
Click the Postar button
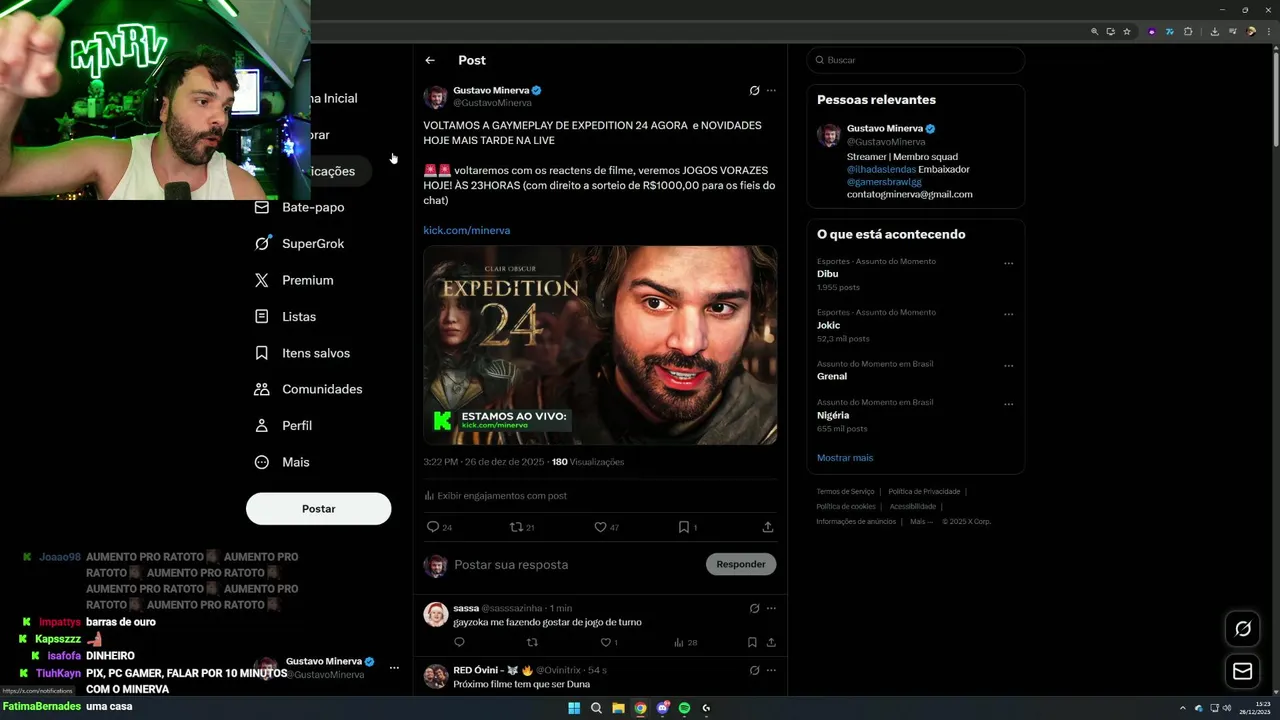pos(318,509)
